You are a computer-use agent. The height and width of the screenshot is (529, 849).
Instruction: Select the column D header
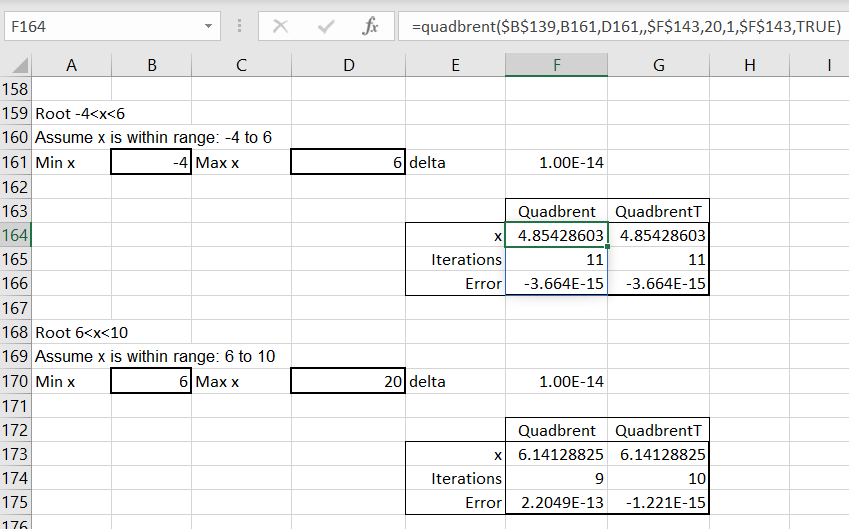pyautogui.click(x=348, y=65)
